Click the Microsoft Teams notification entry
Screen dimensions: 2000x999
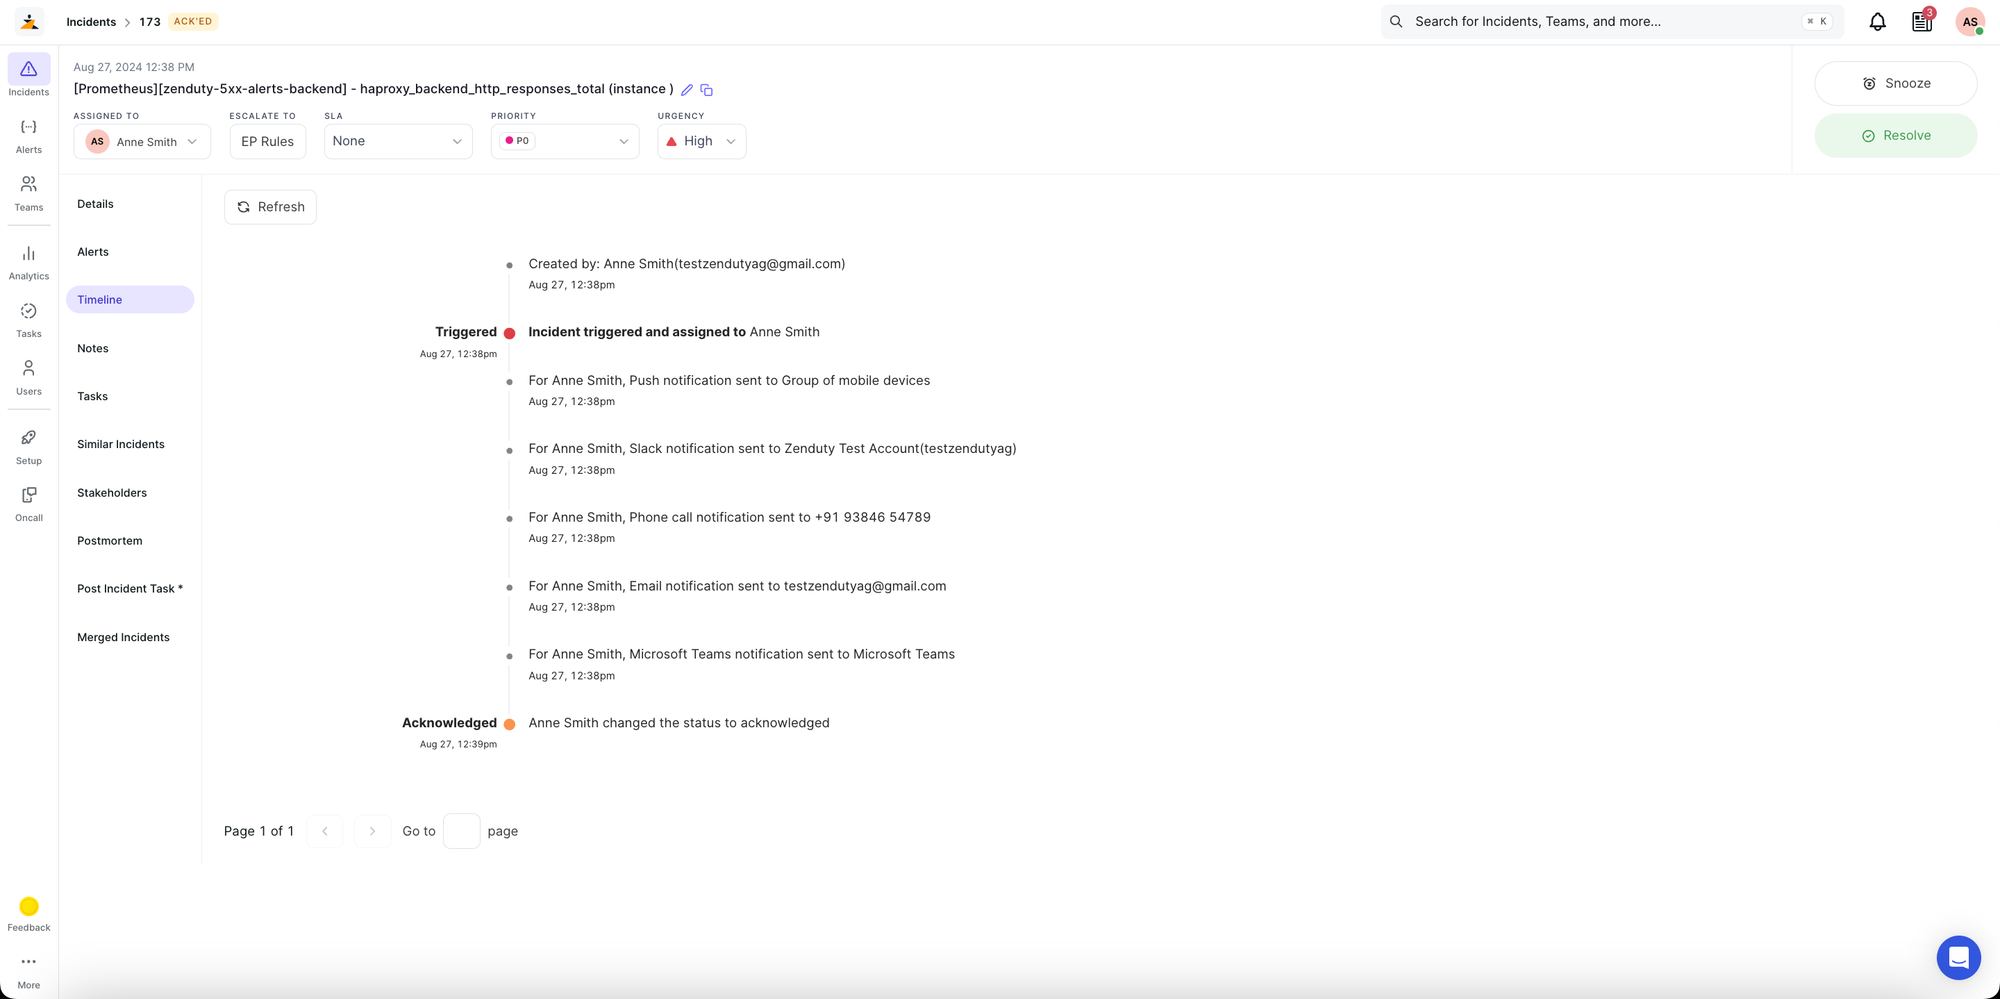(742, 655)
